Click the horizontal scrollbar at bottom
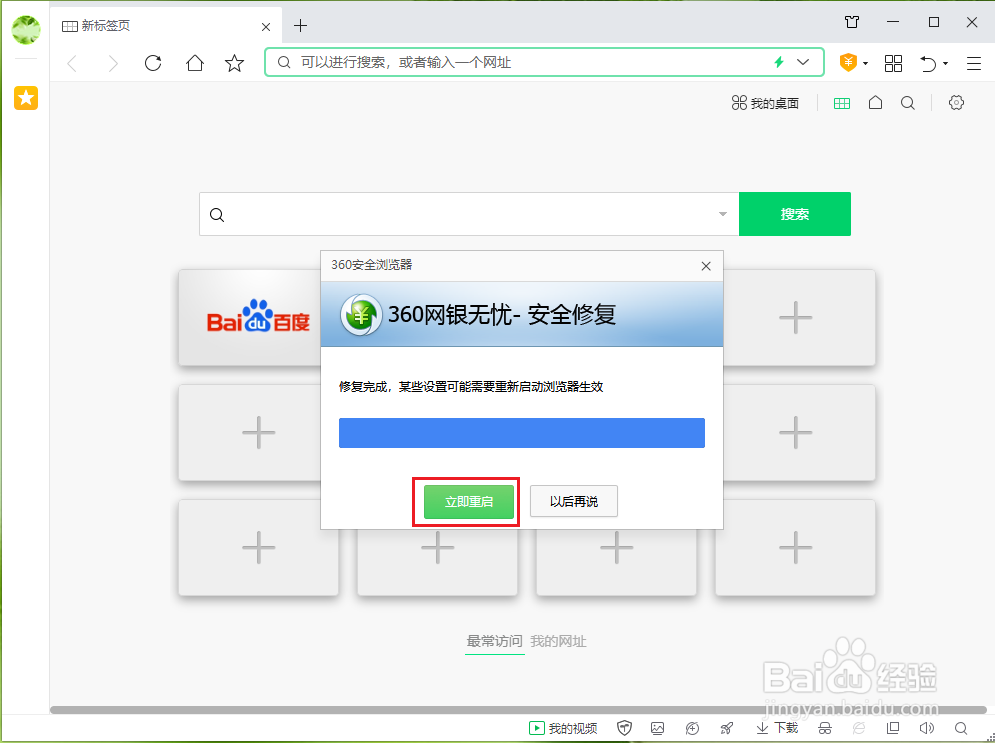995x743 pixels. click(x=518, y=710)
